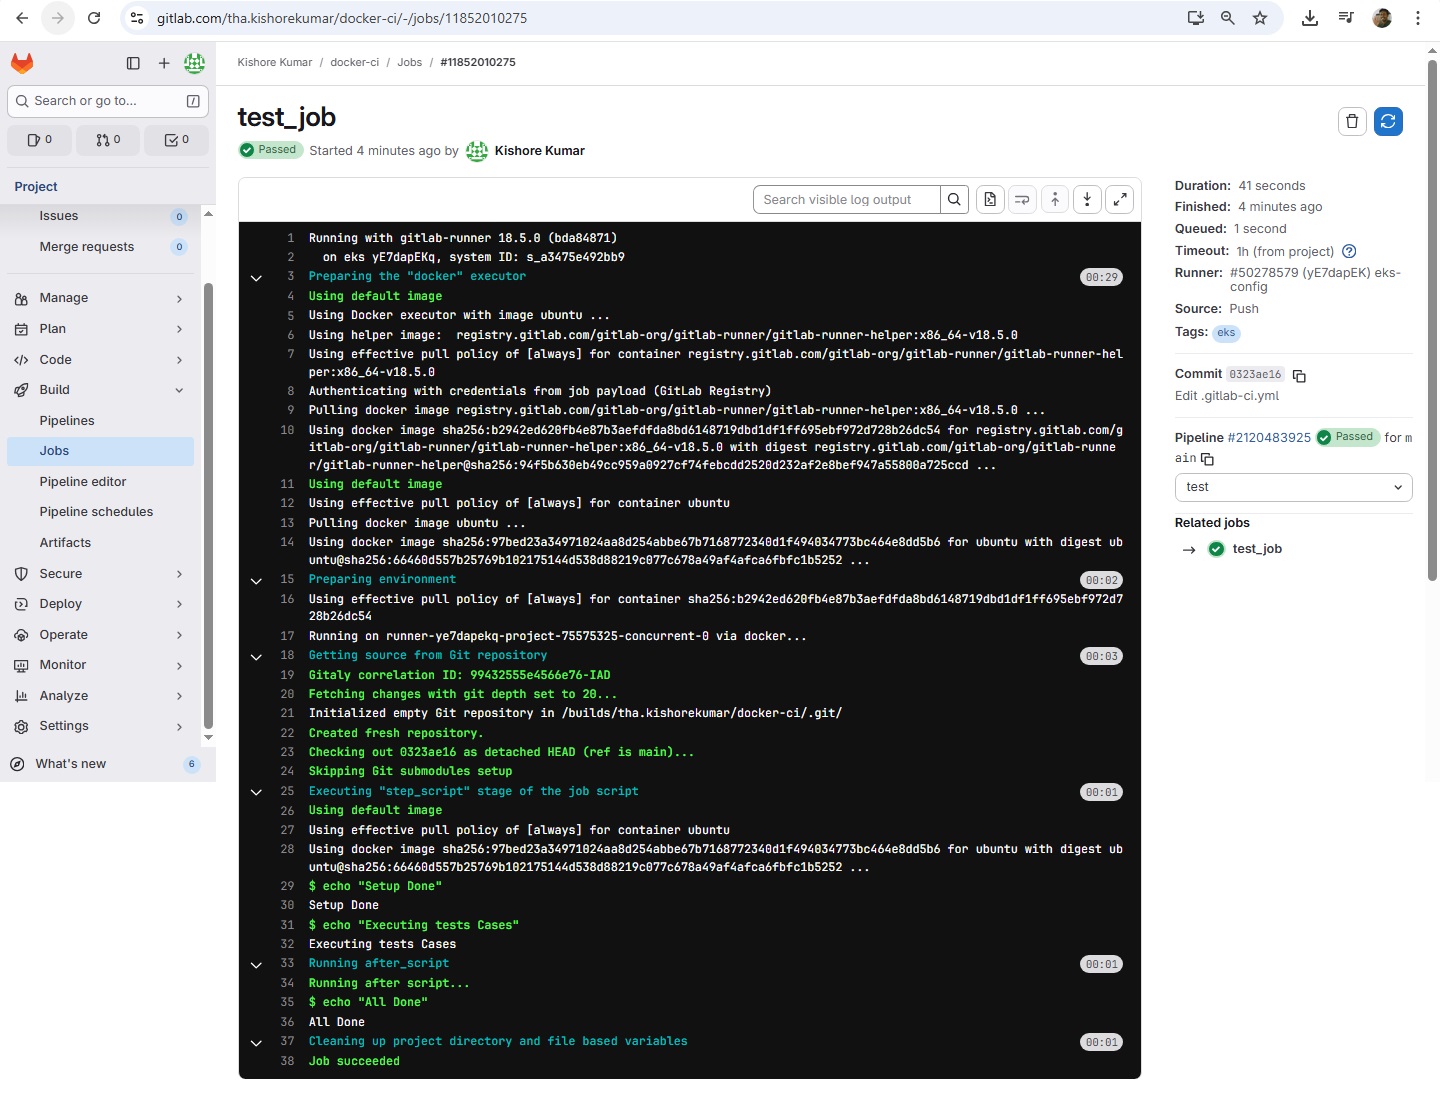Open the test stage dropdown
The image size is (1448, 1100).
1292,487
